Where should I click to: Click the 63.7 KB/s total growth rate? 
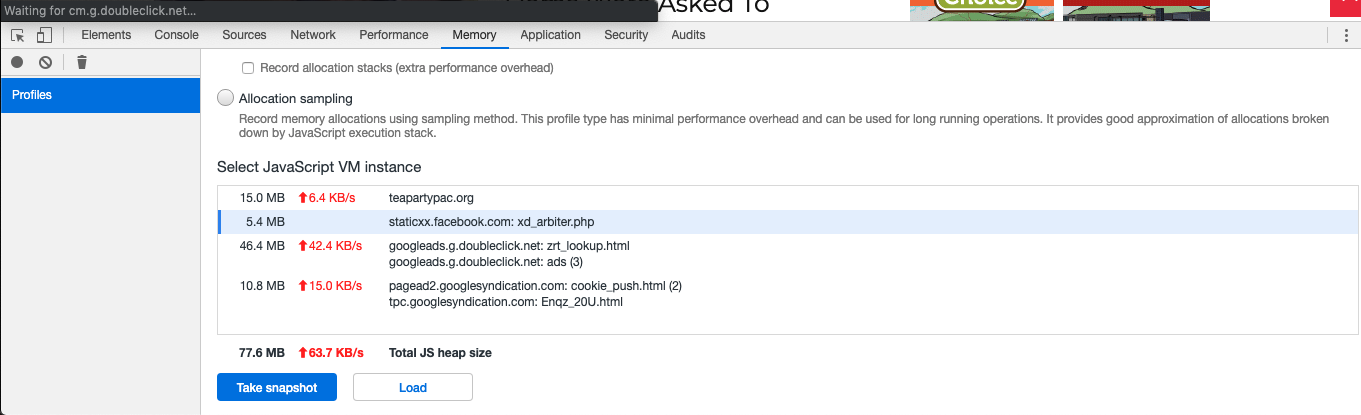click(331, 353)
